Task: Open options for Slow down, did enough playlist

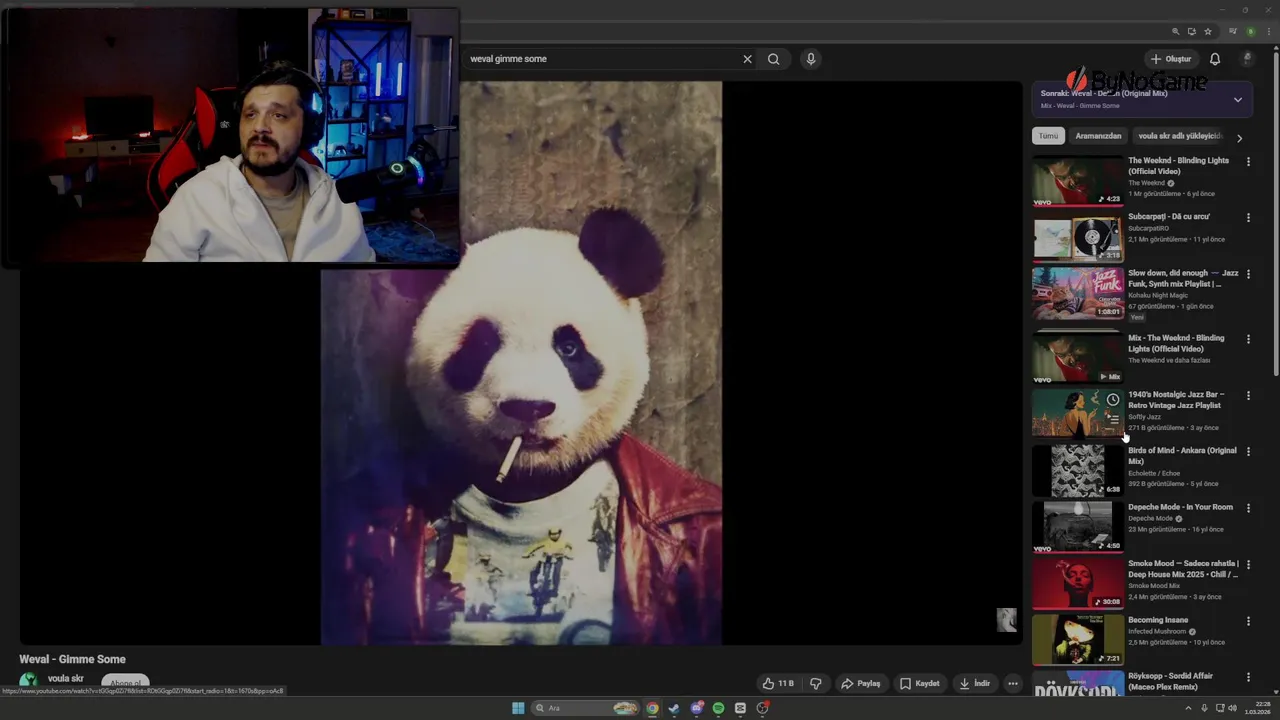Action: tap(1248, 274)
